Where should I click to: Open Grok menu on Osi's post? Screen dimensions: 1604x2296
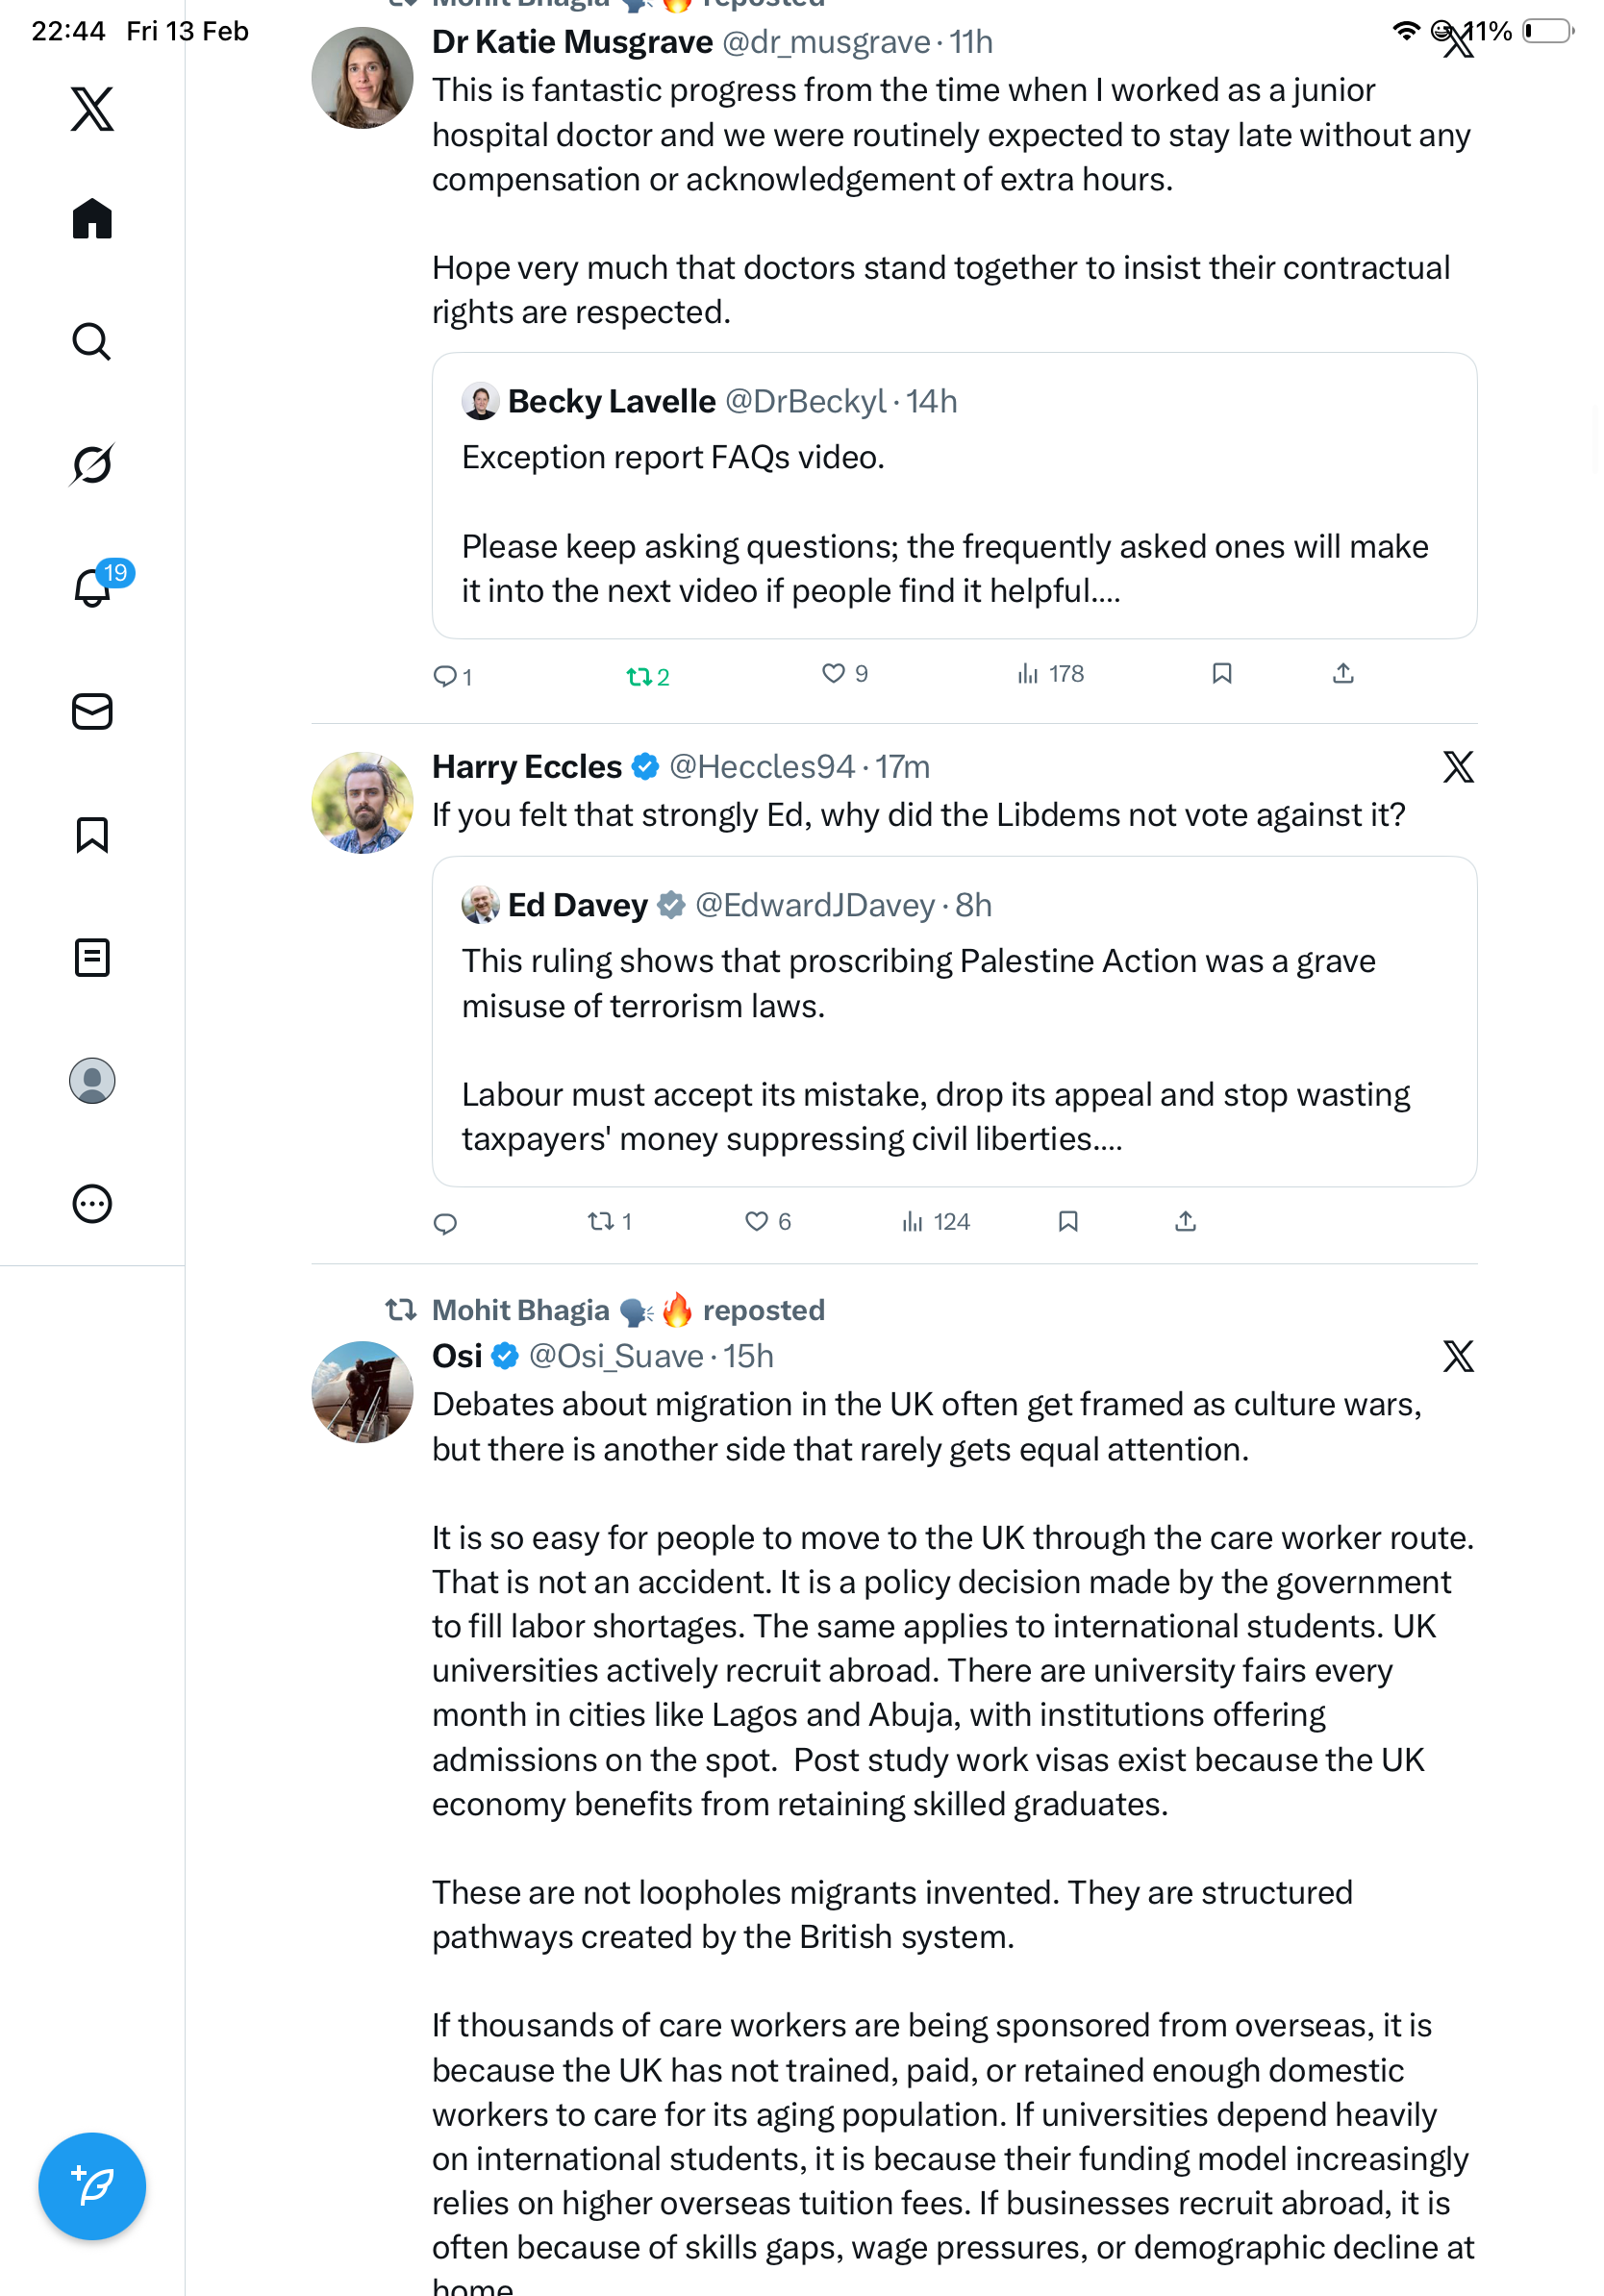pyautogui.click(x=1458, y=1356)
